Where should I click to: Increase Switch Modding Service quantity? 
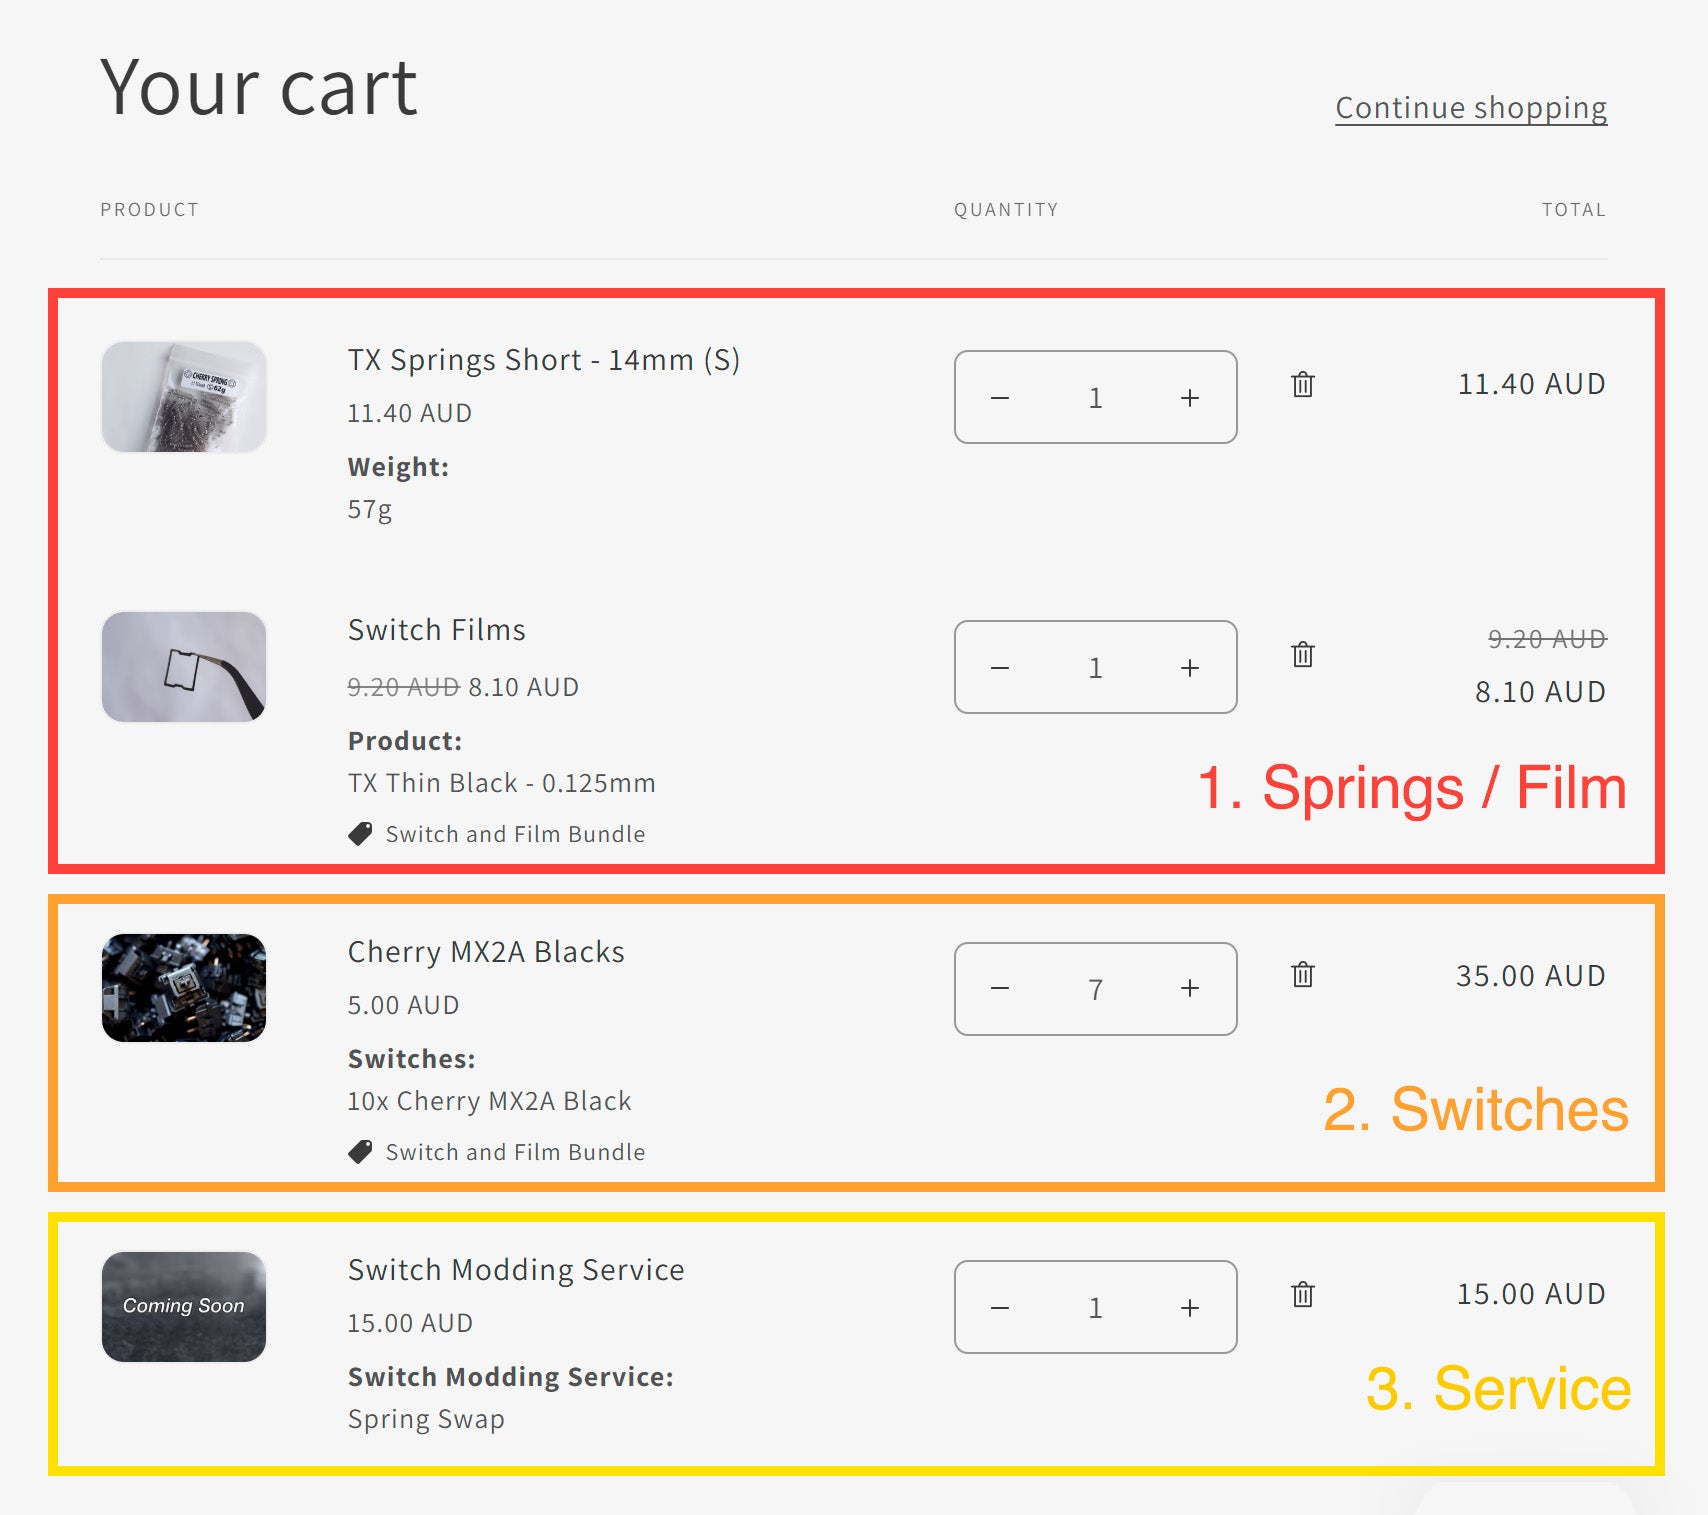[x=1189, y=1308]
